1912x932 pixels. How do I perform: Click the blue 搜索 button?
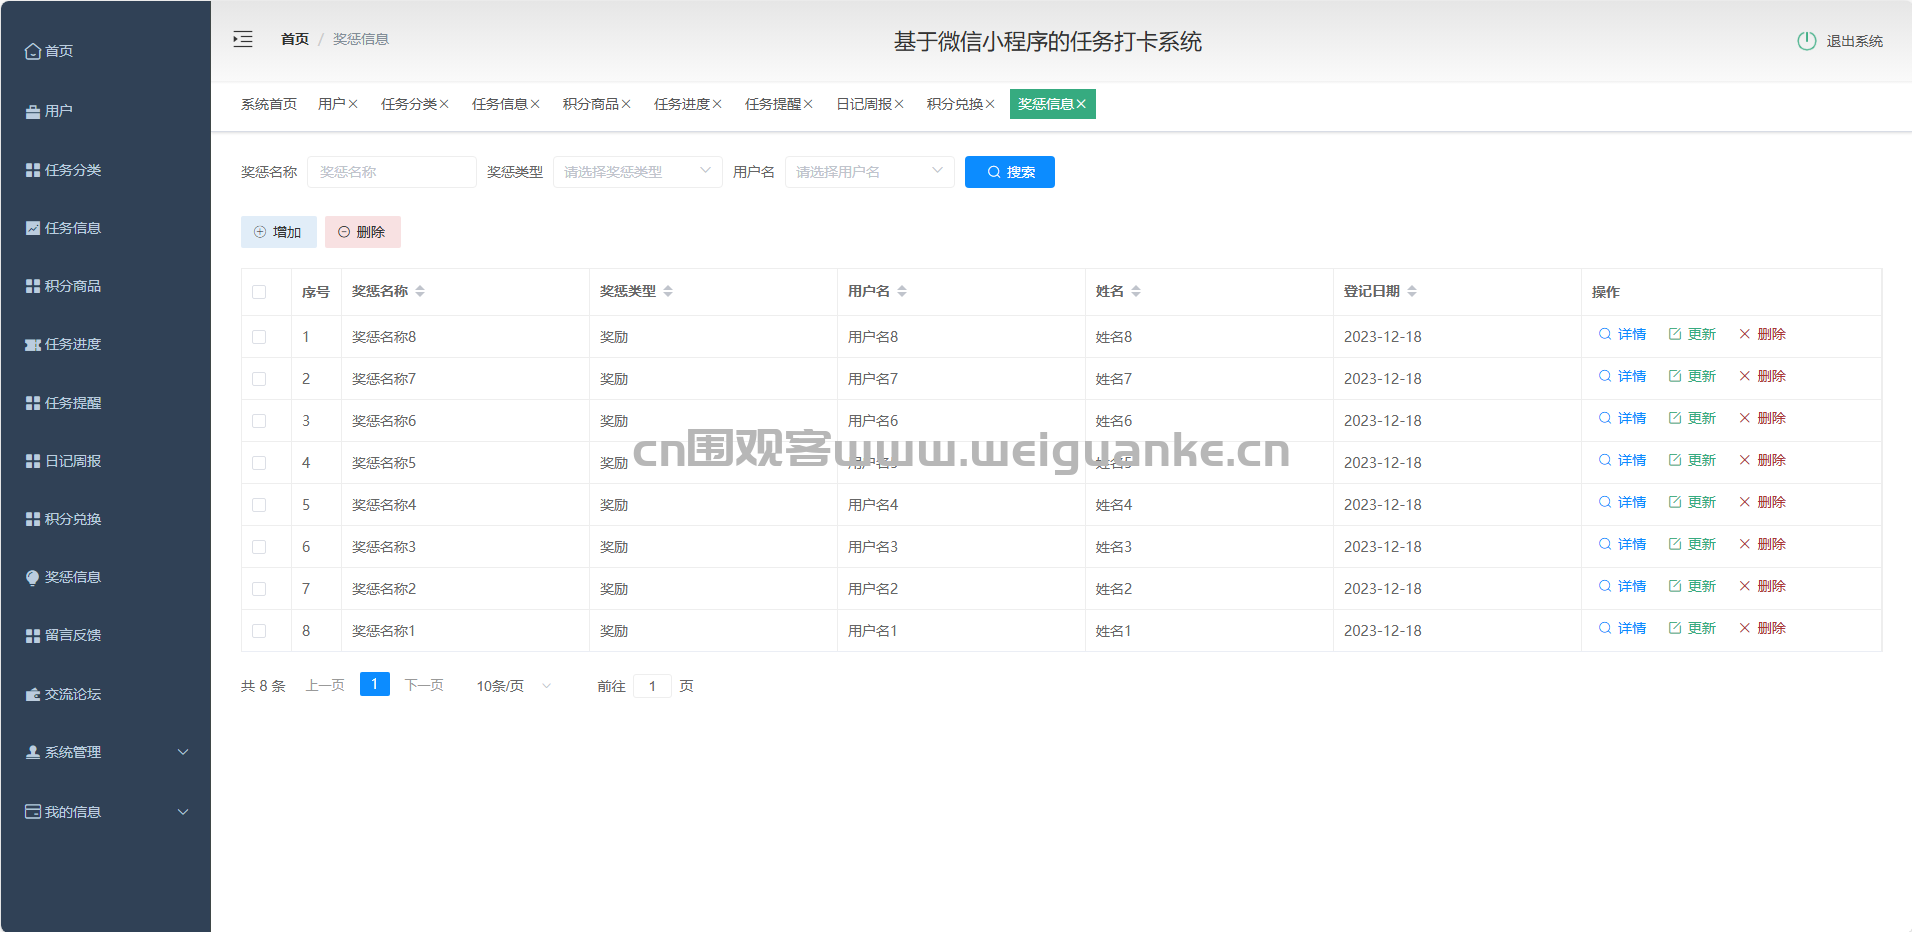point(1009,172)
